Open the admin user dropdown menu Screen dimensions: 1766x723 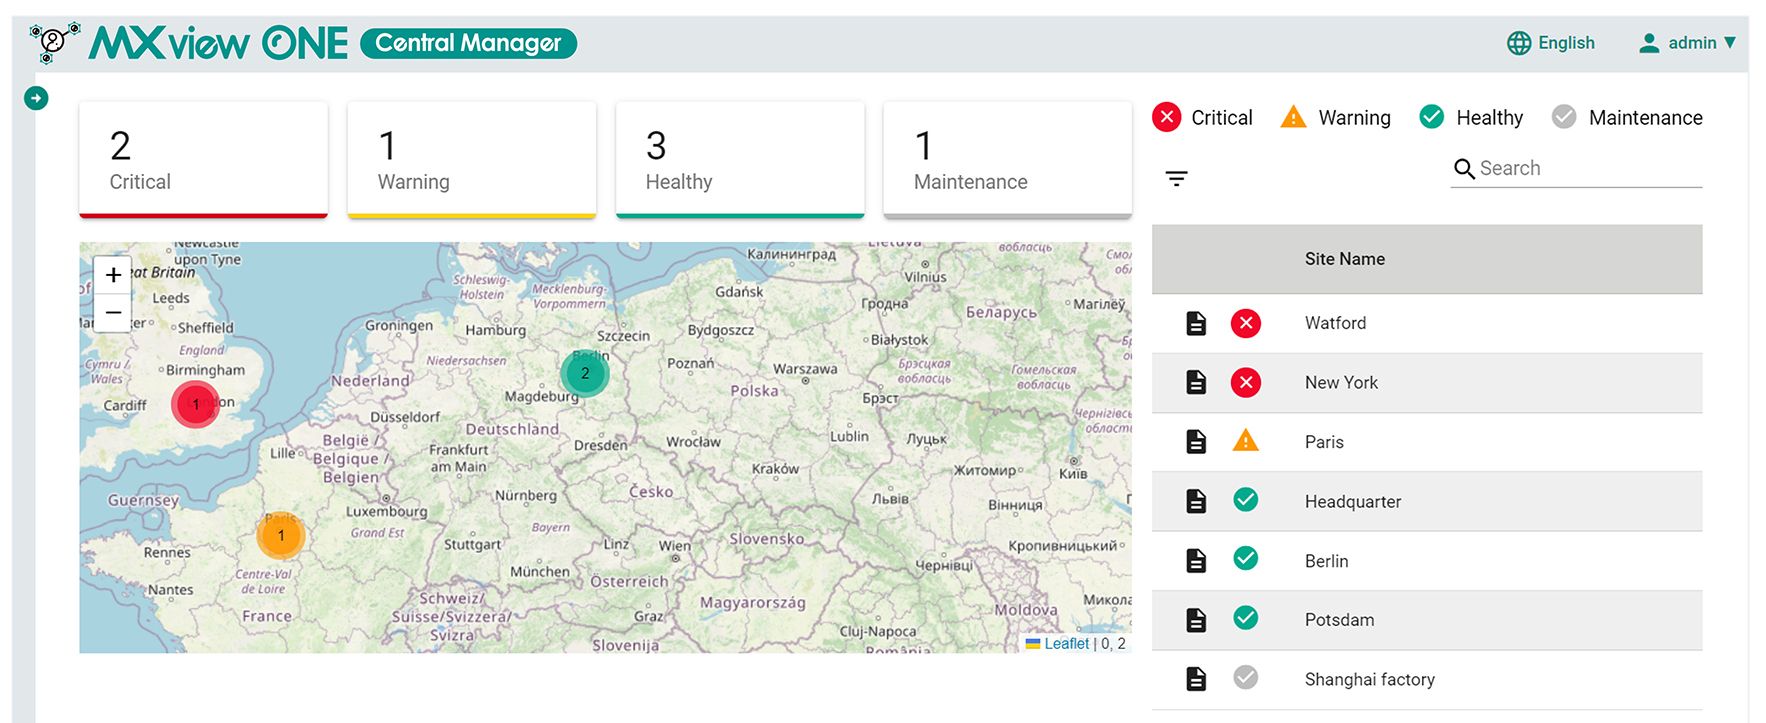[x=1687, y=43]
